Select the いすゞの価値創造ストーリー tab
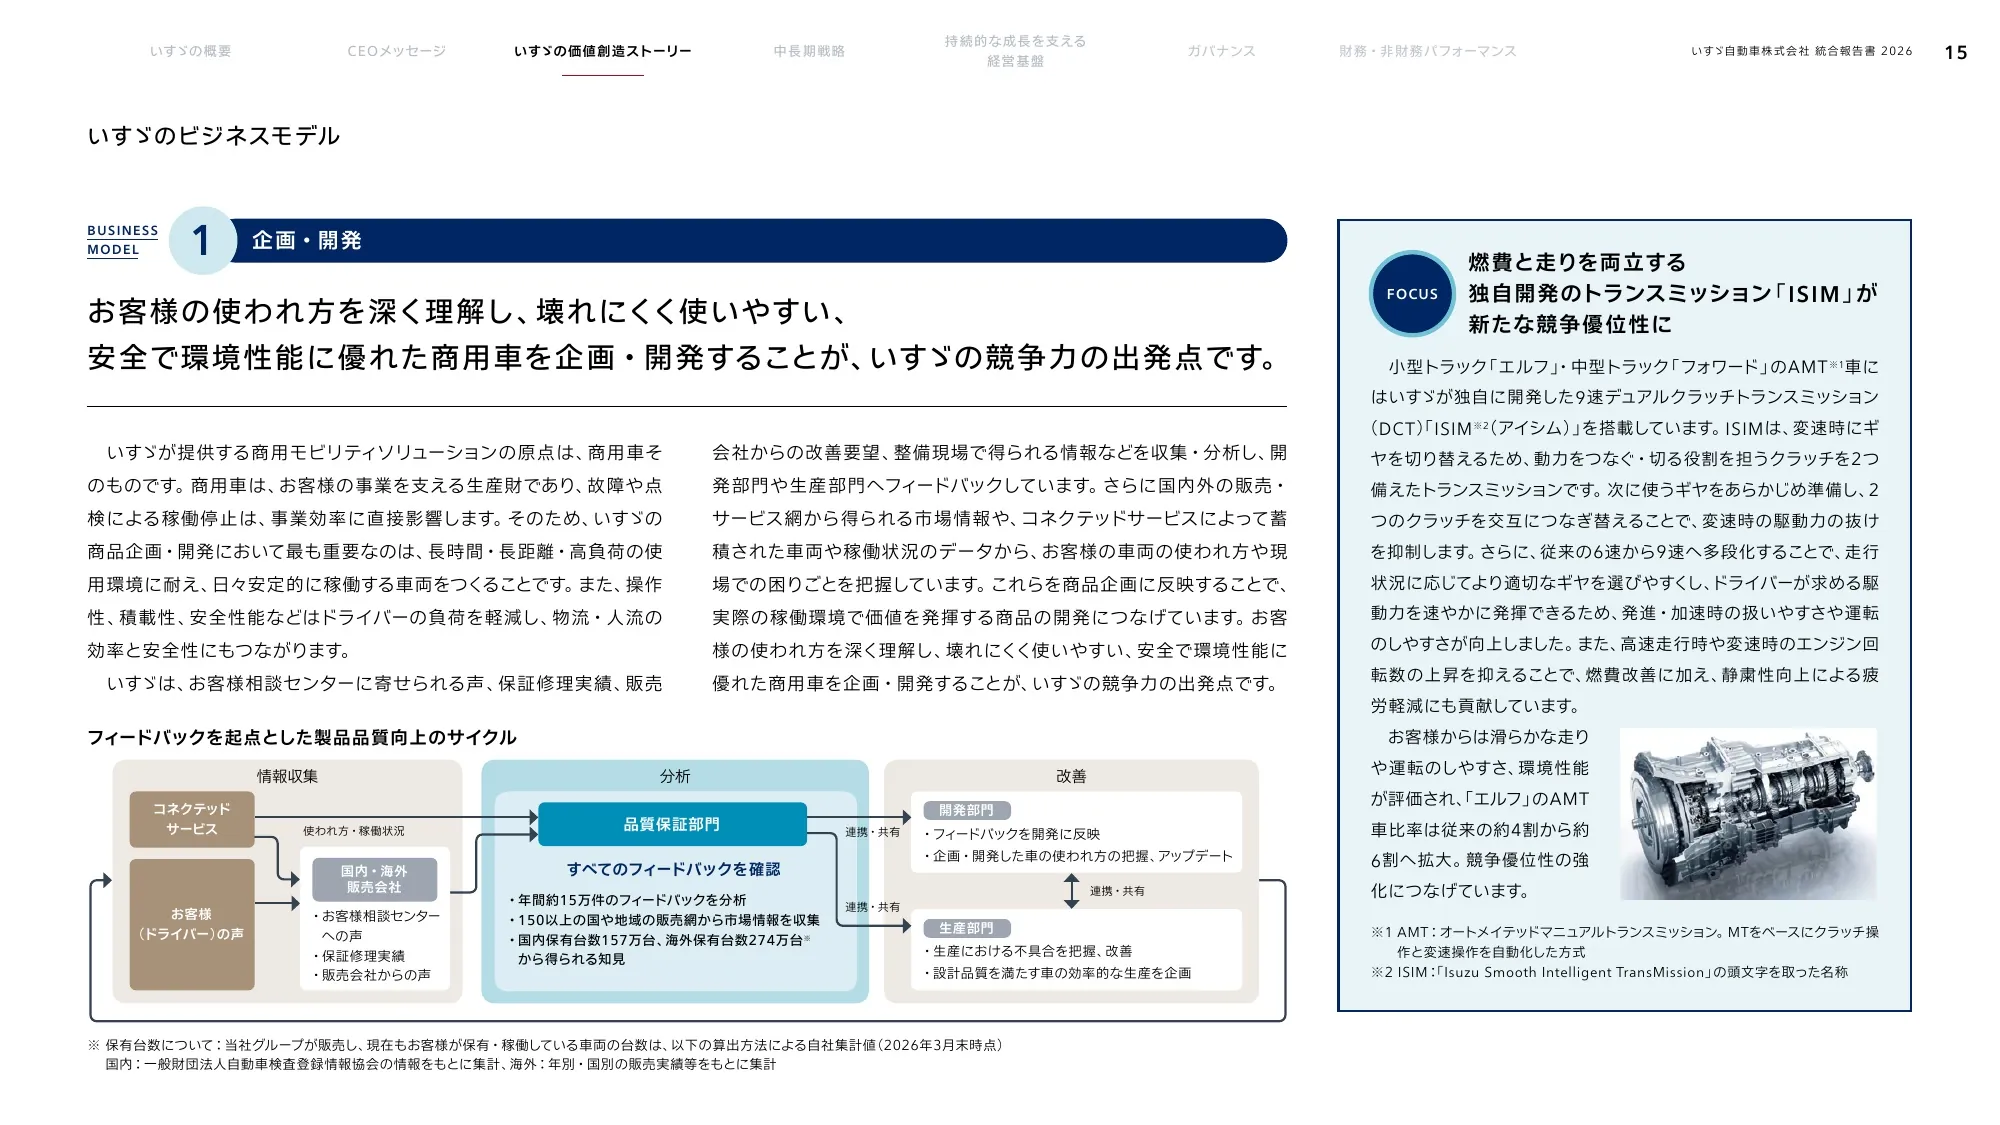The height and width of the screenshot is (1125, 2000). [x=602, y=51]
